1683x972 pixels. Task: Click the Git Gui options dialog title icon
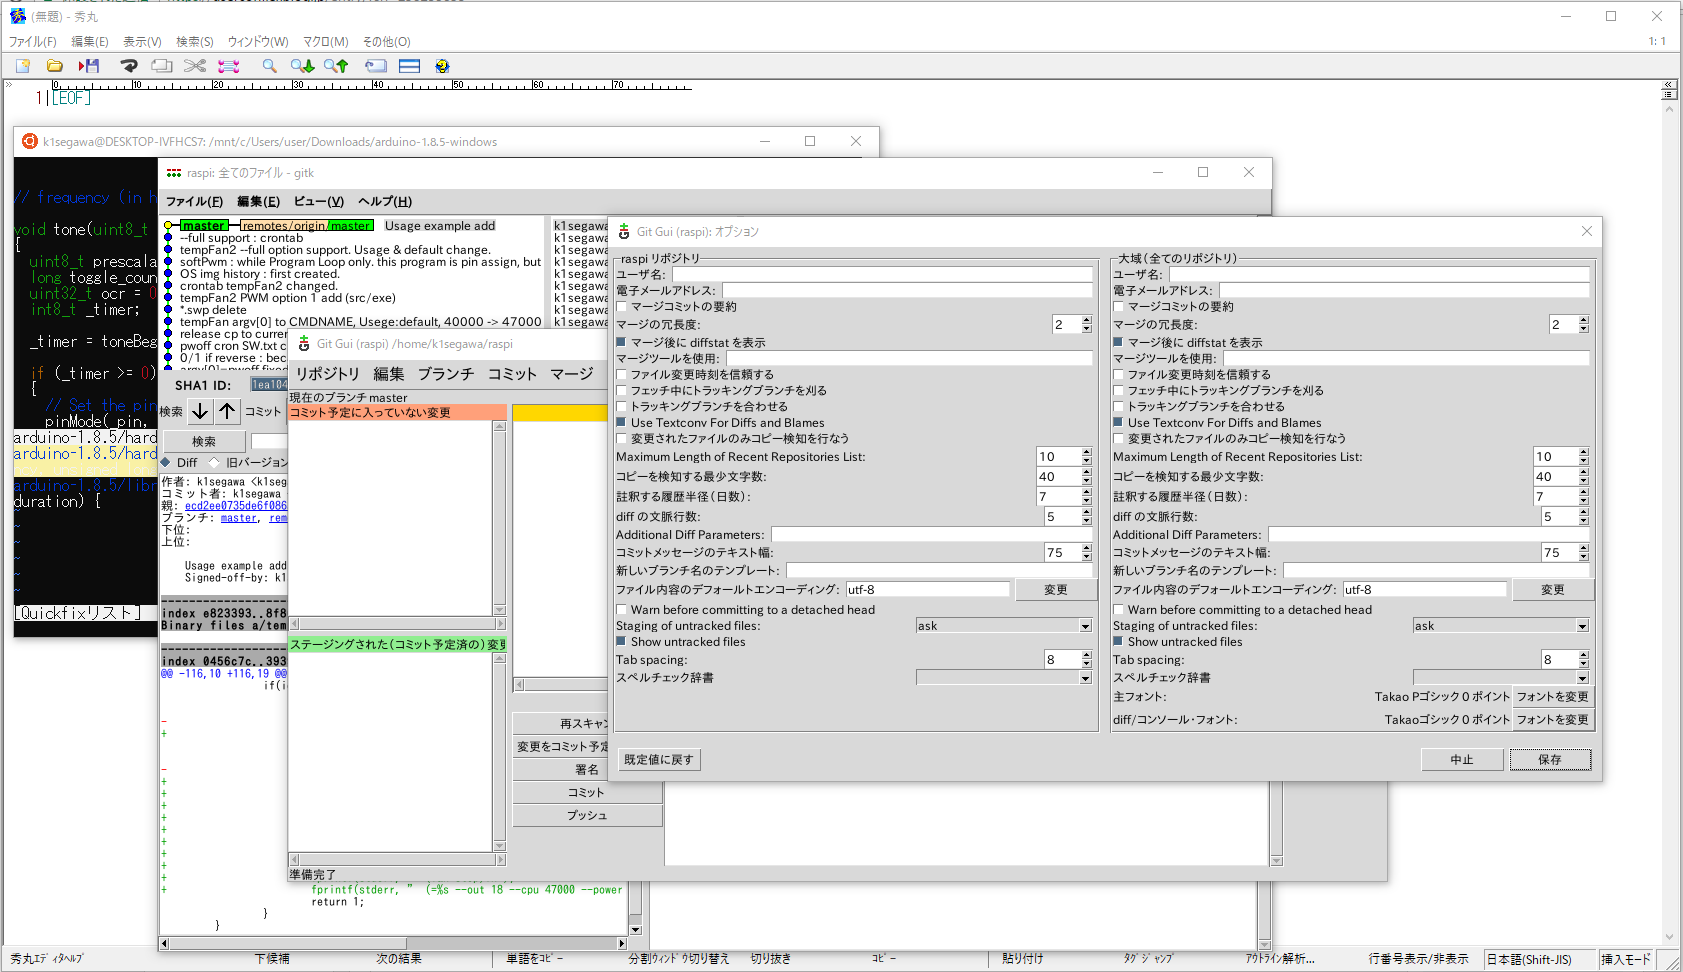point(624,231)
